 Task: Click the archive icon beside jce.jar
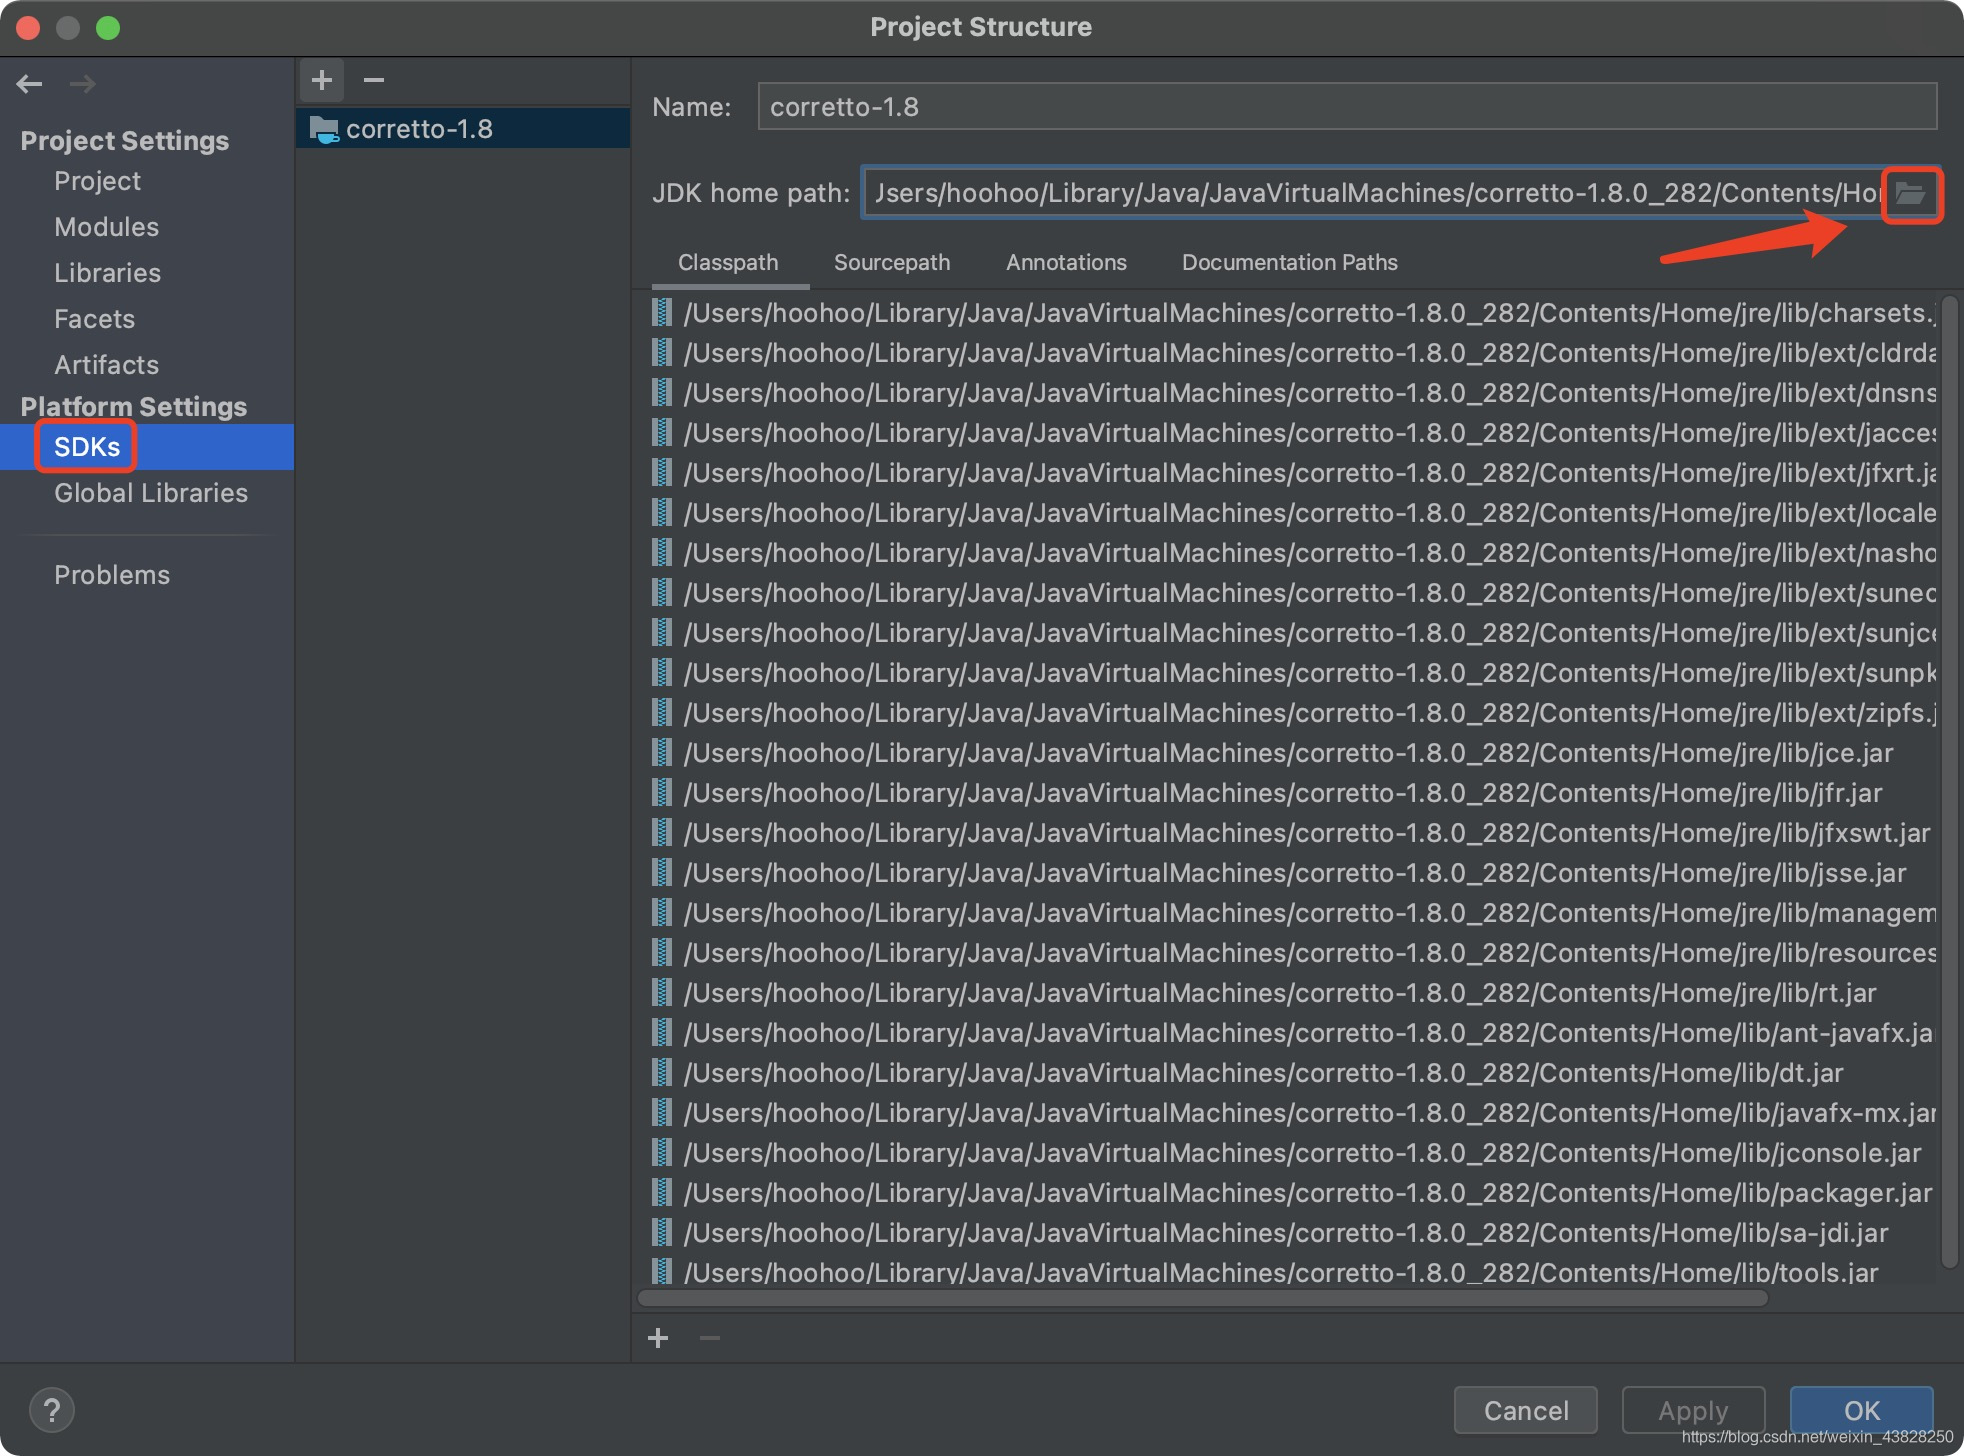click(662, 753)
